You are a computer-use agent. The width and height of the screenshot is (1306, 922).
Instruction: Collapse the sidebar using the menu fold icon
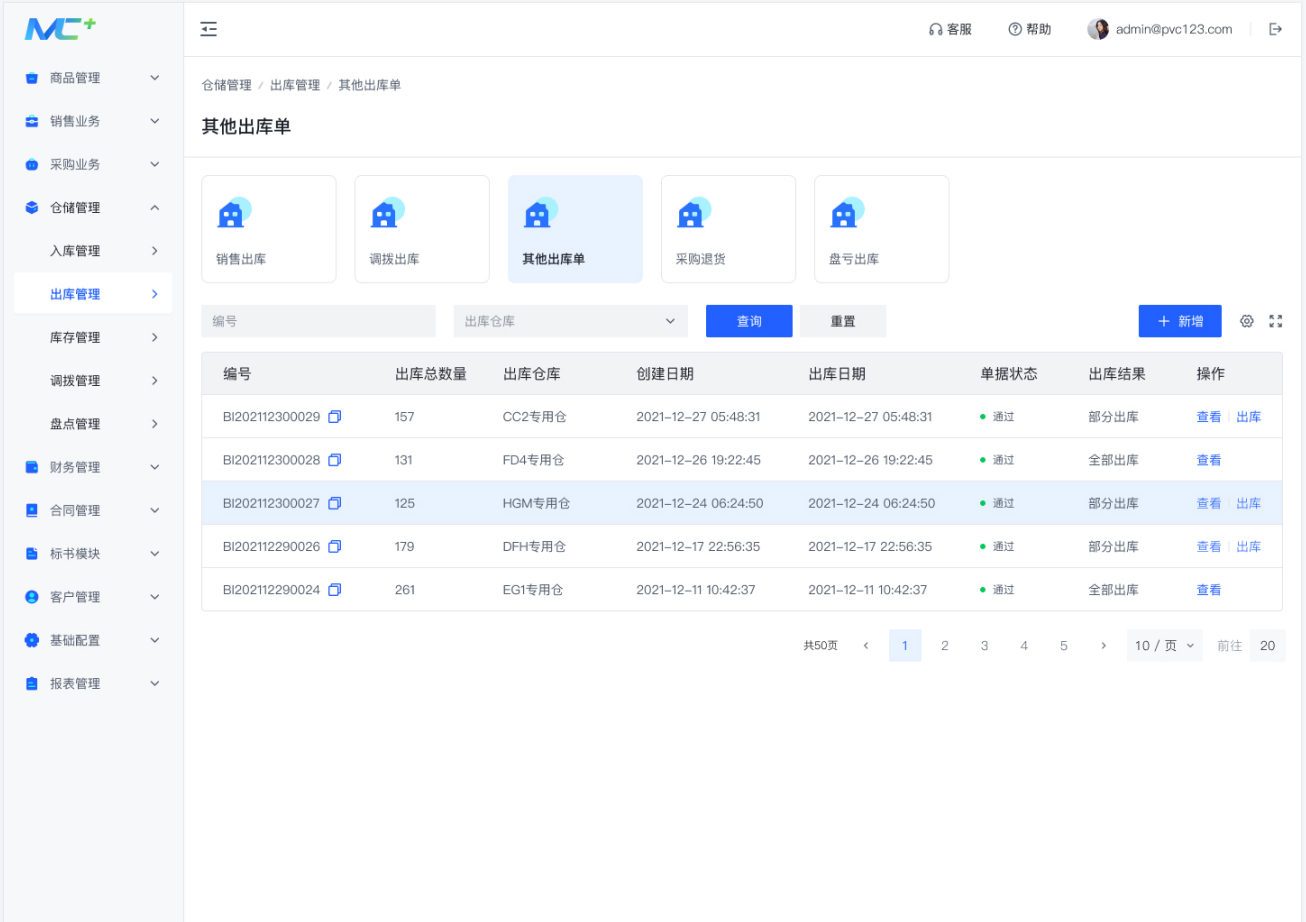coord(208,29)
